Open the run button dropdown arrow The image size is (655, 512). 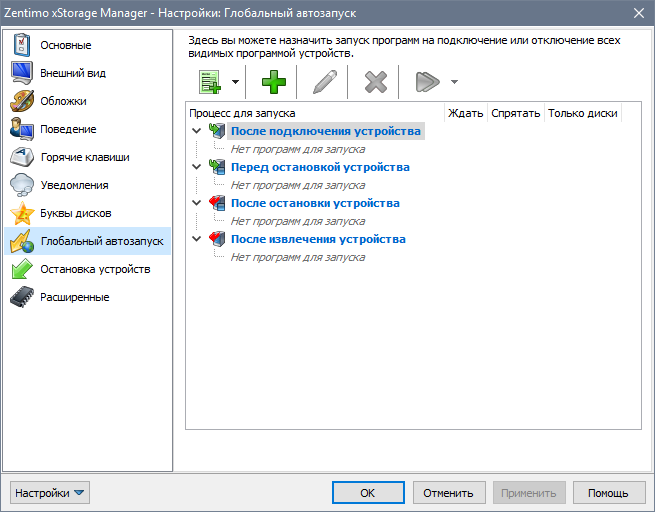[x=454, y=82]
